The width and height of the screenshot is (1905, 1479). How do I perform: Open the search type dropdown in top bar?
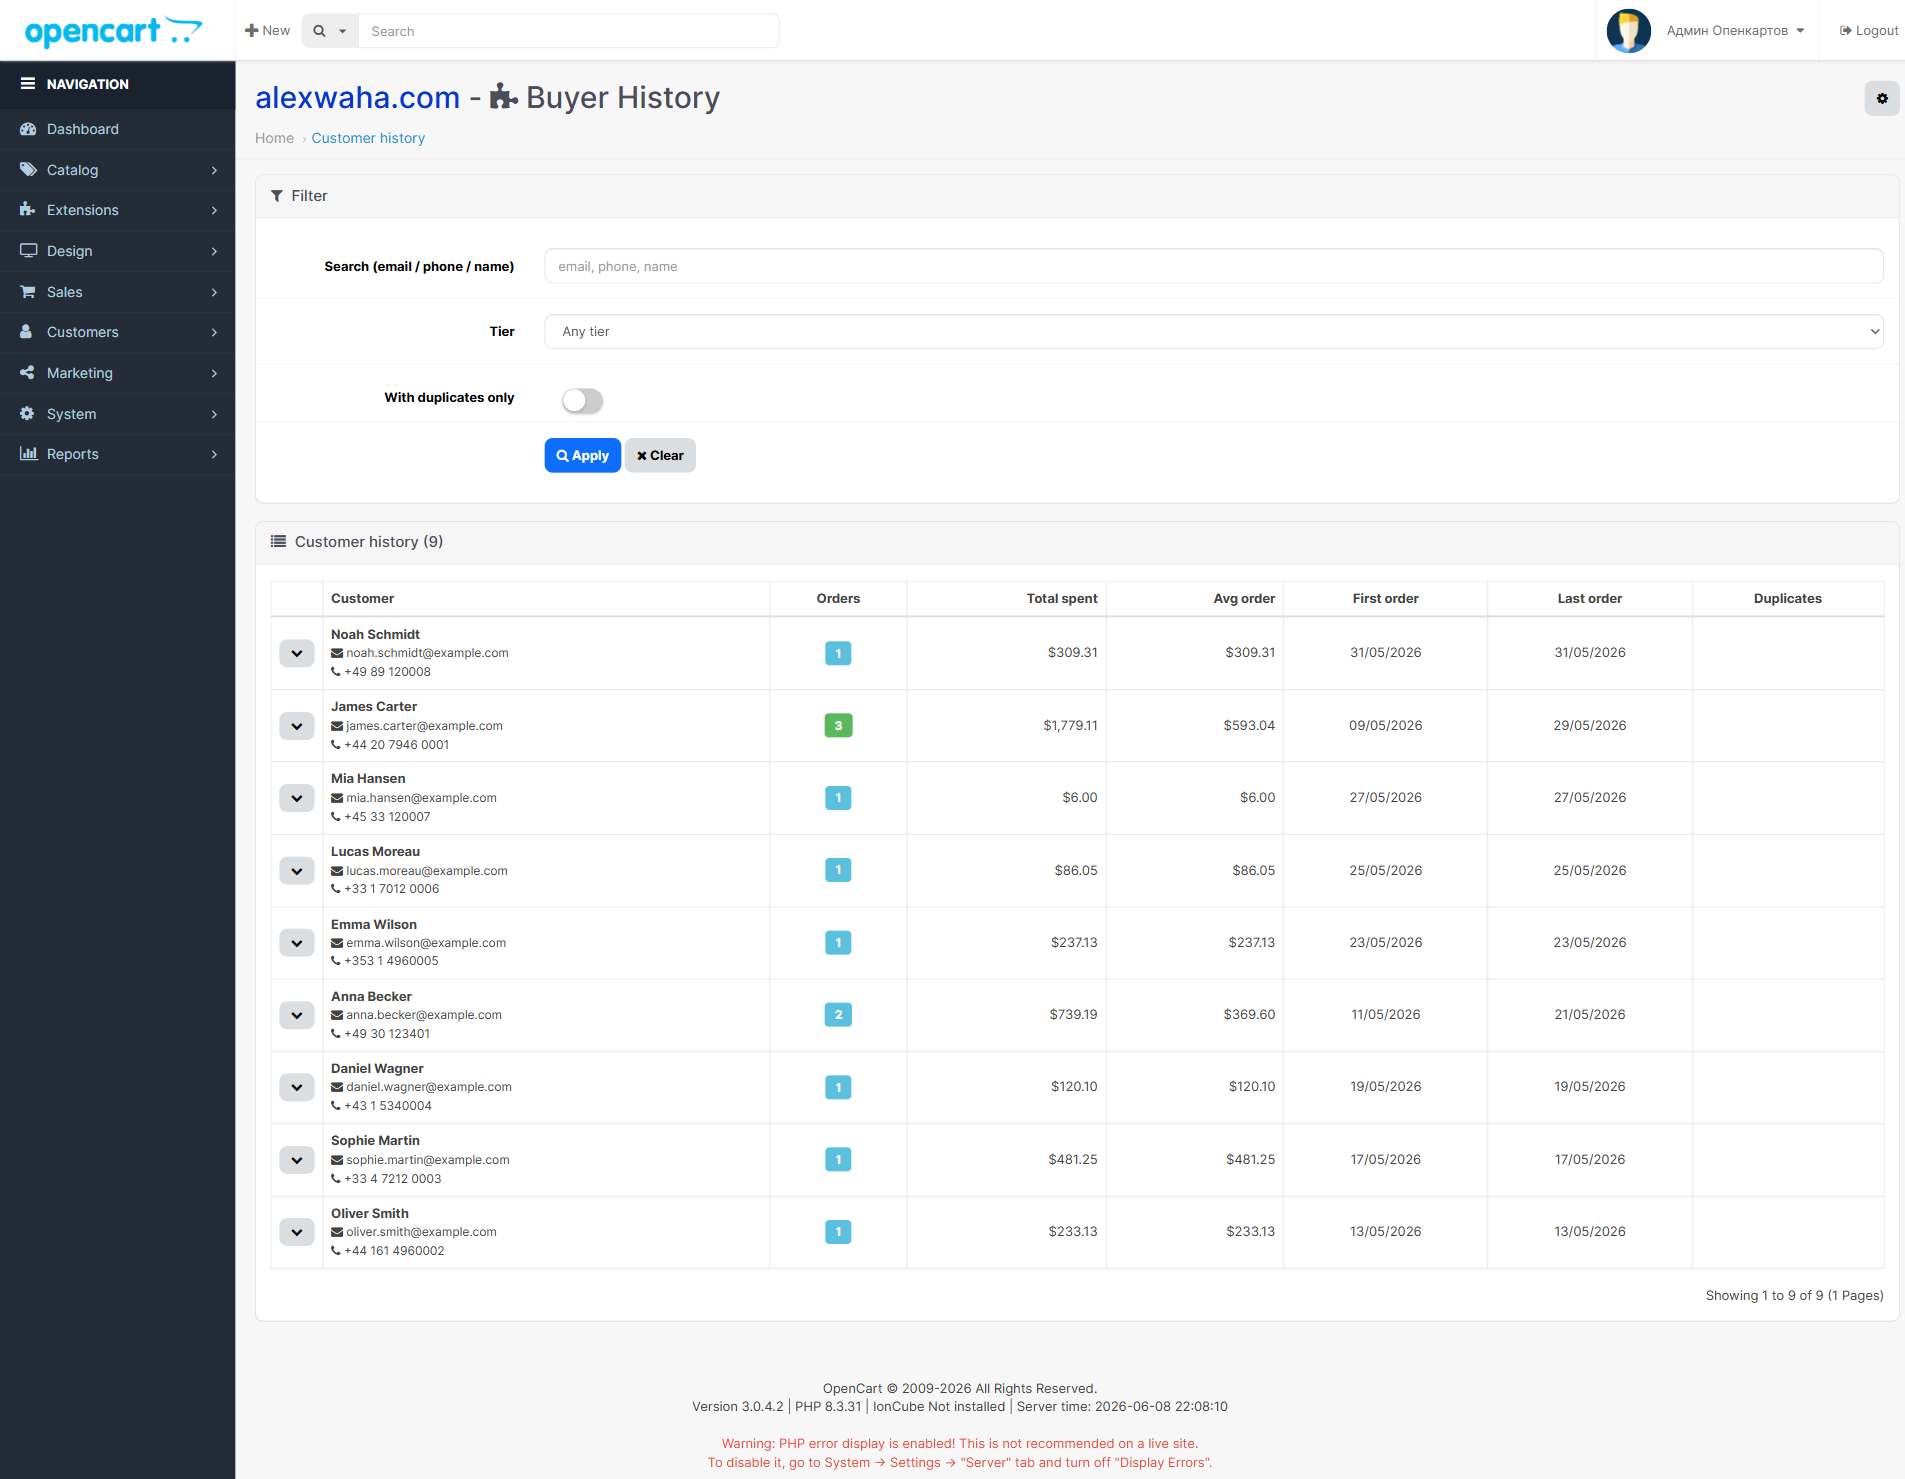point(330,31)
